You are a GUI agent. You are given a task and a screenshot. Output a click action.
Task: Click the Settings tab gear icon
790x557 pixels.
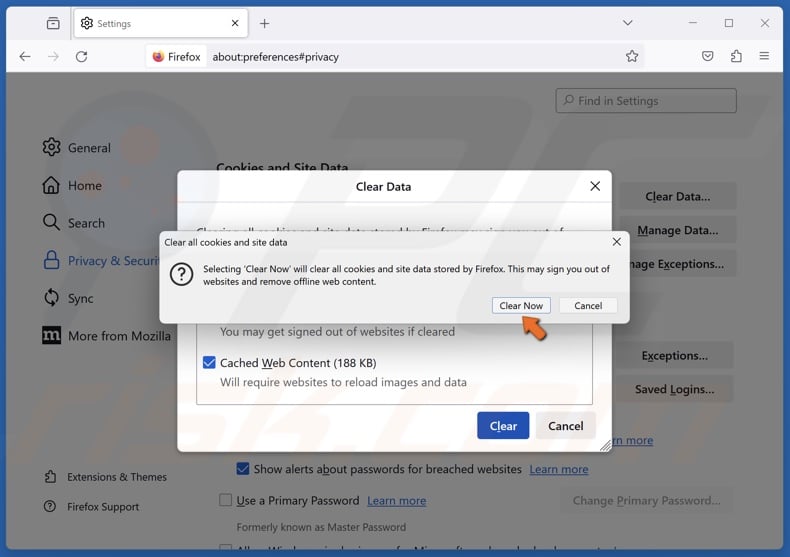point(87,23)
